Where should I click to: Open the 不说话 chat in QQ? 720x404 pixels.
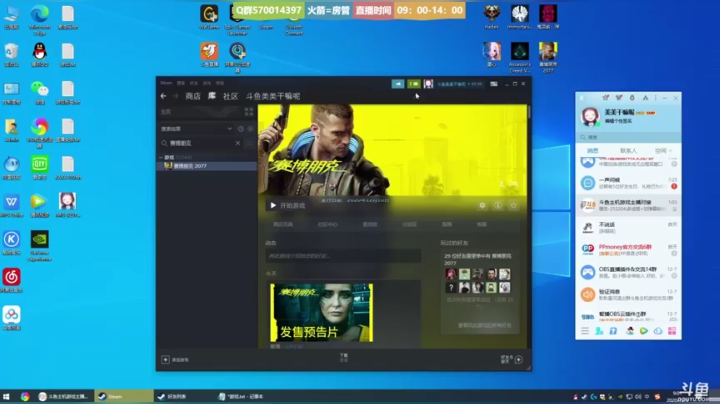(x=628, y=227)
